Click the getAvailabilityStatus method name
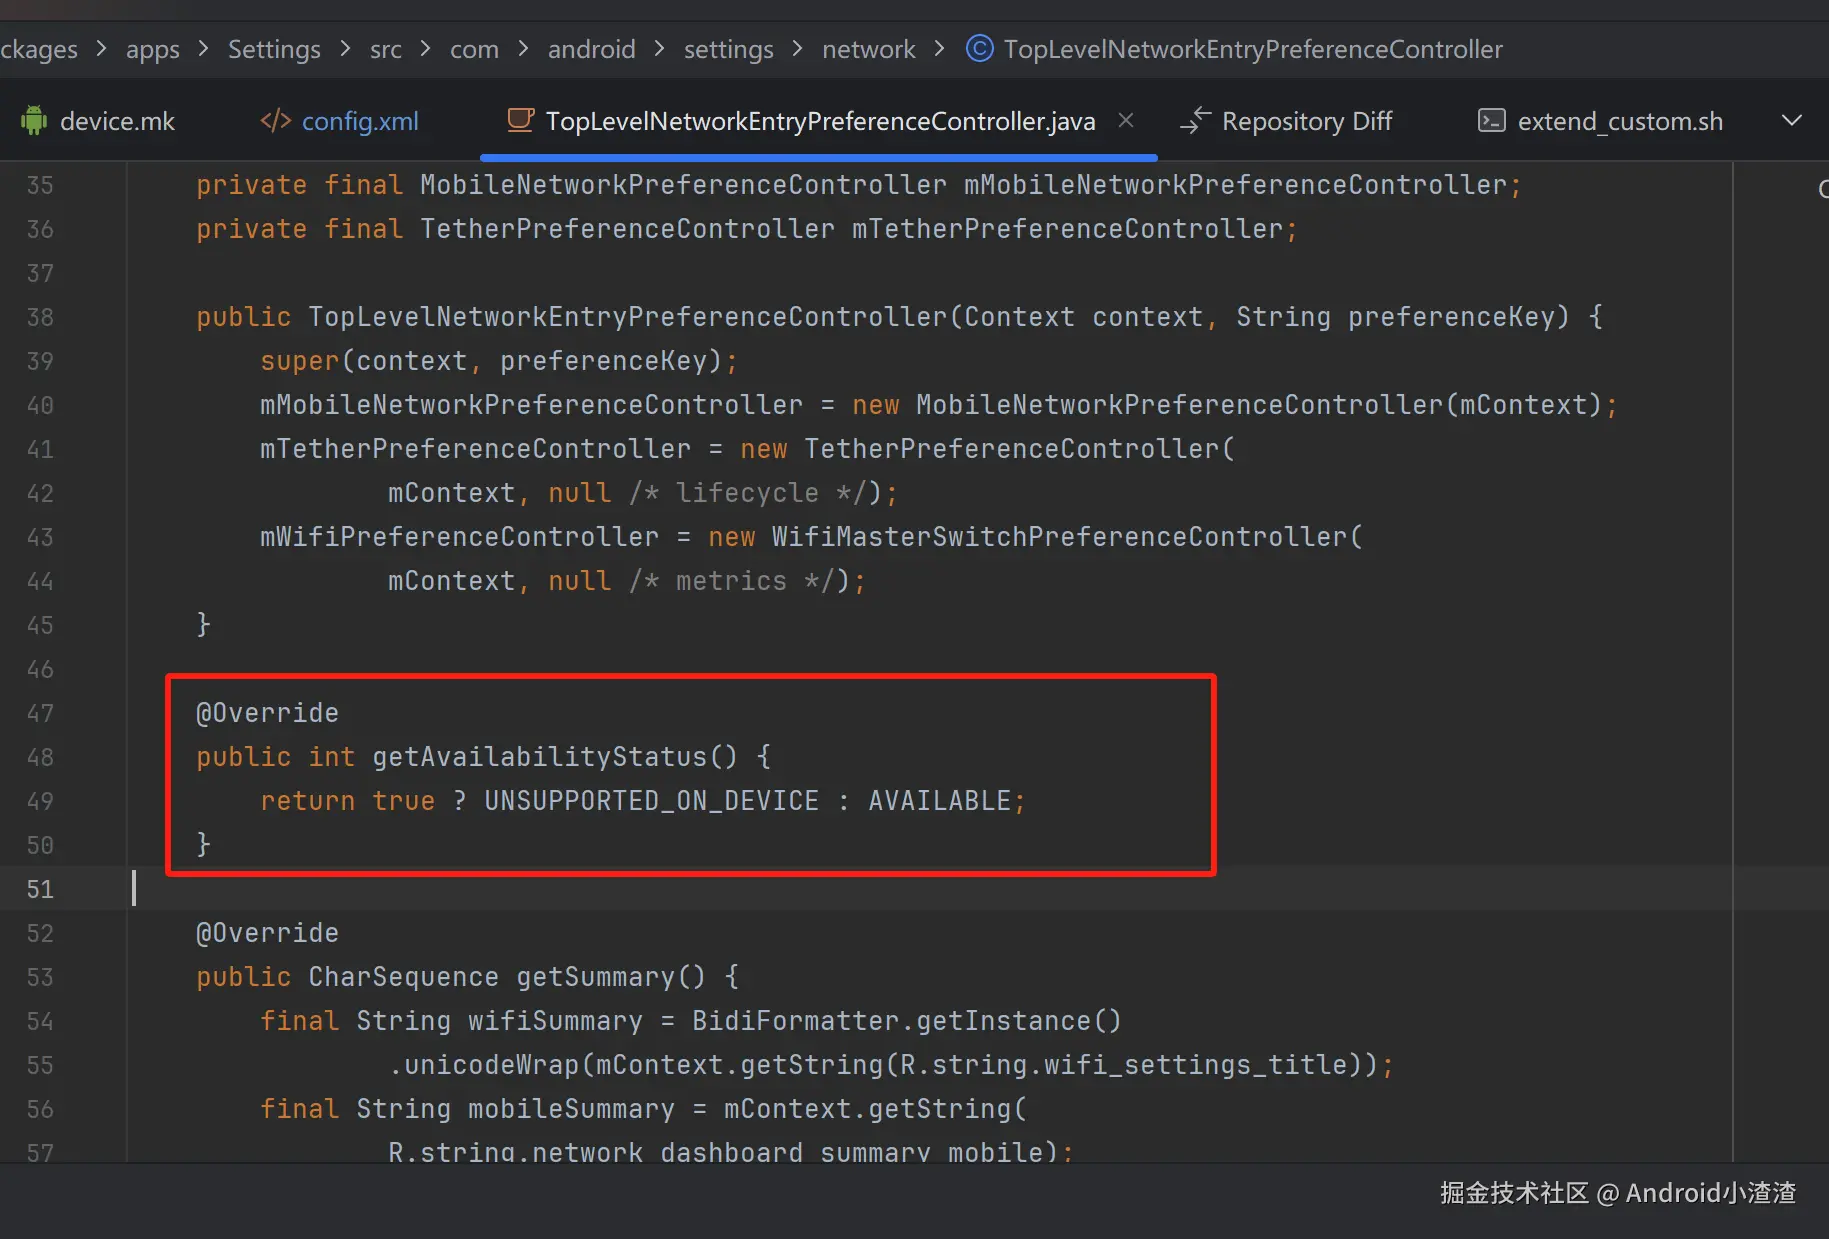The width and height of the screenshot is (1829, 1239). (x=540, y=757)
